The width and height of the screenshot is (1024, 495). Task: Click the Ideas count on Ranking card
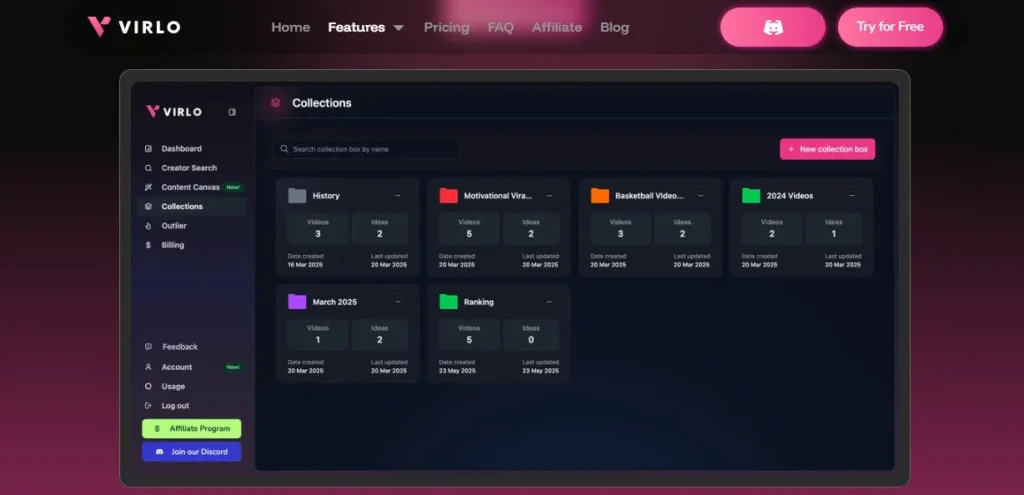[531, 335]
